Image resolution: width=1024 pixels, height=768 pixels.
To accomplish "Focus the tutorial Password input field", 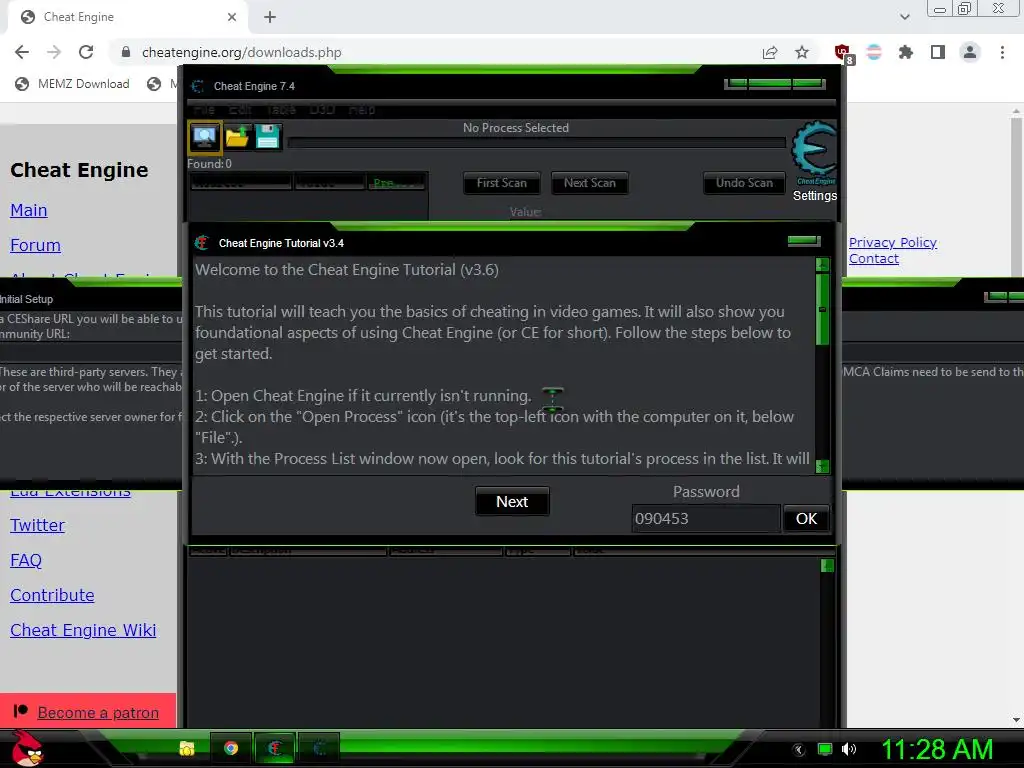I will point(706,519).
